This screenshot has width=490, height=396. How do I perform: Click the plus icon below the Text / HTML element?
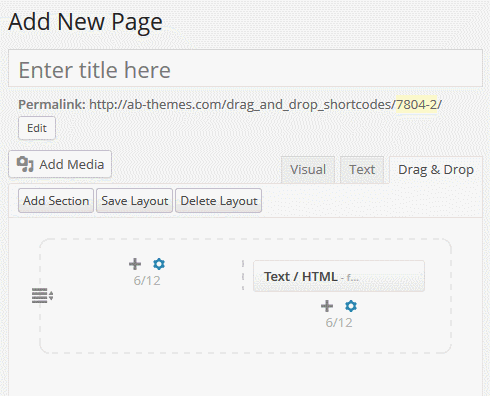pos(327,306)
